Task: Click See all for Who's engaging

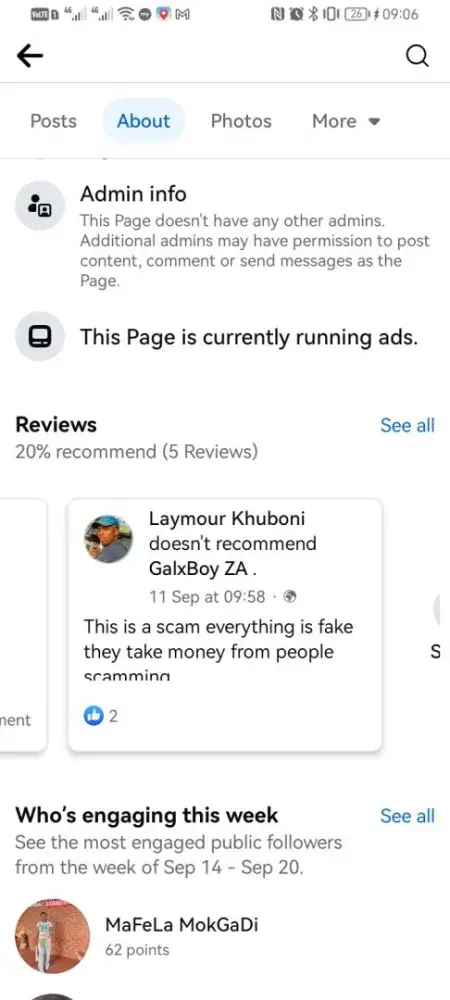Action: 407,816
